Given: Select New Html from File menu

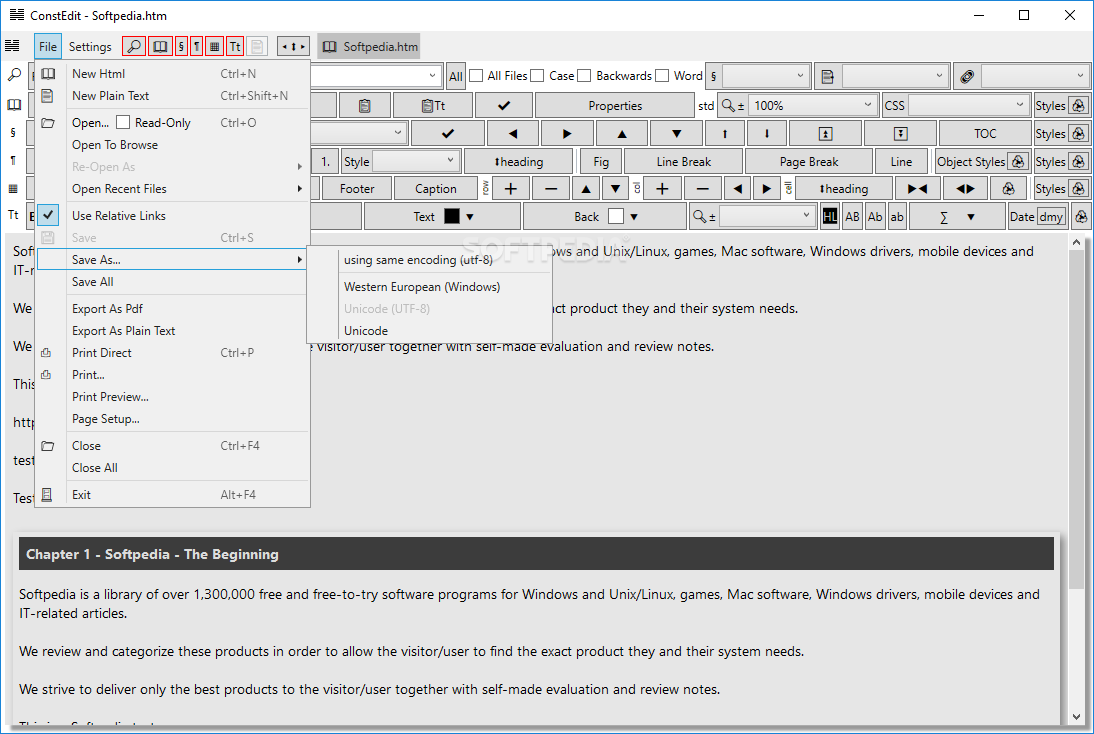Looking at the screenshot, I should pyautogui.click(x=172, y=73).
